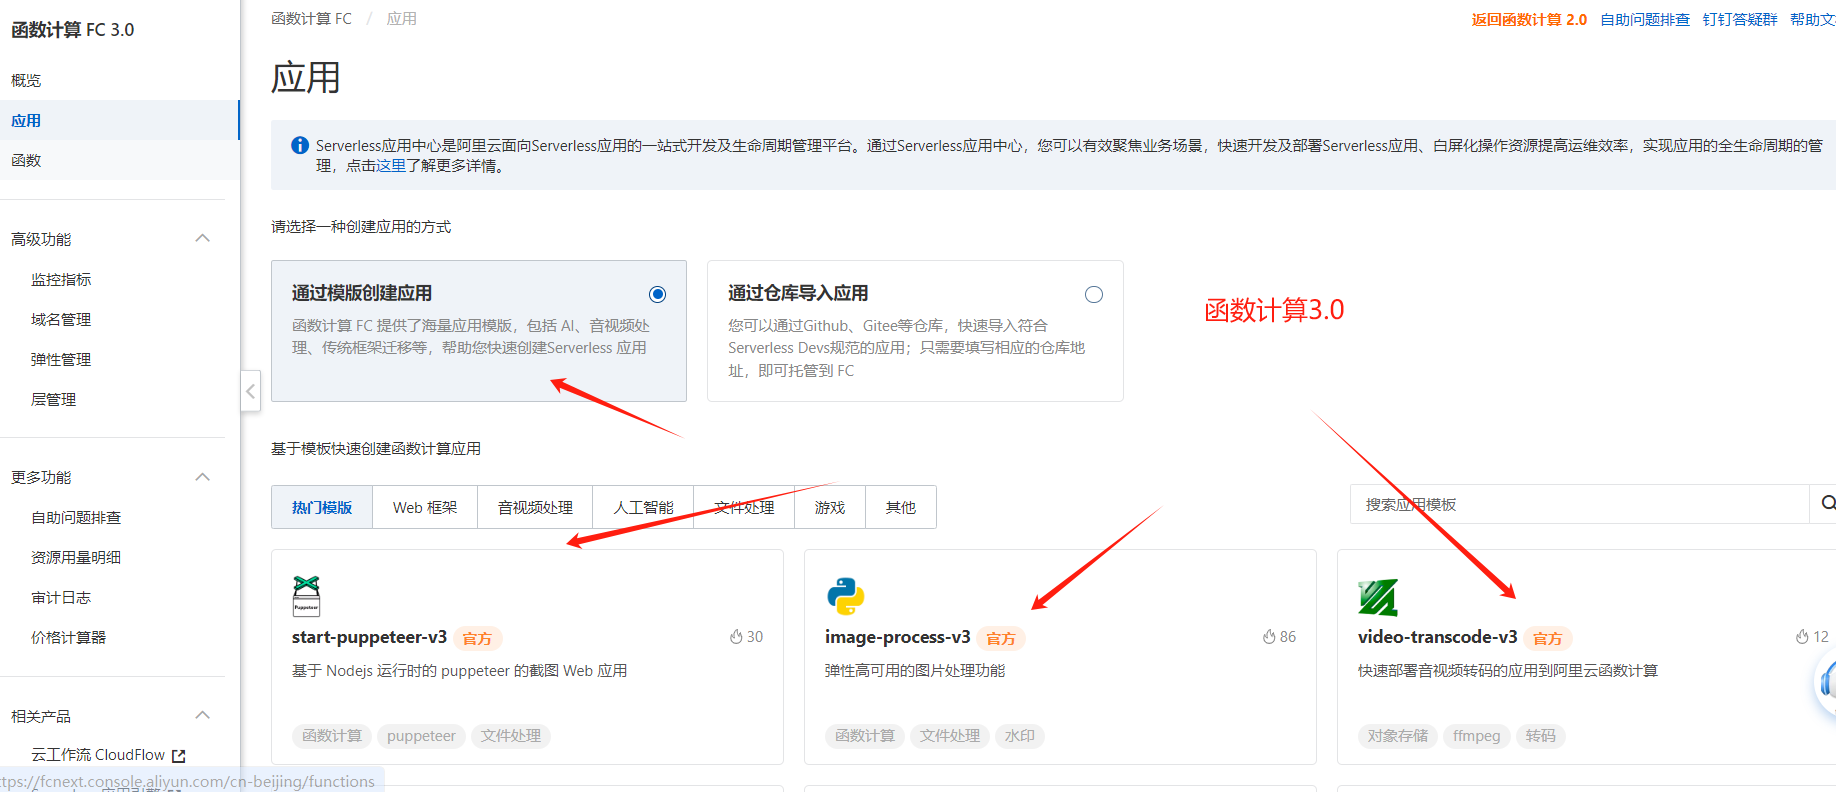This screenshot has width=1836, height=792.
Task: Select the 通过仓库导入应用 radio button
Action: coord(1094,294)
